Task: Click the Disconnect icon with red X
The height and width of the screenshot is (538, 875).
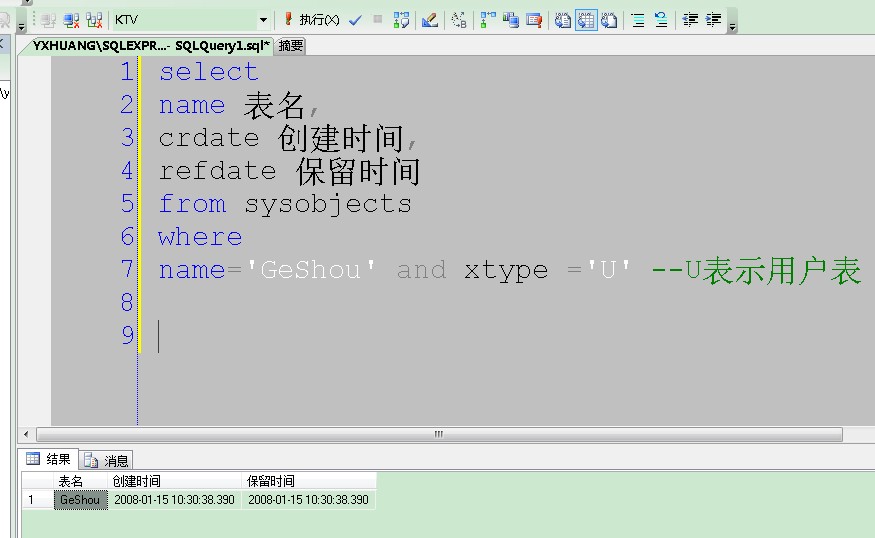Action: tap(71, 20)
